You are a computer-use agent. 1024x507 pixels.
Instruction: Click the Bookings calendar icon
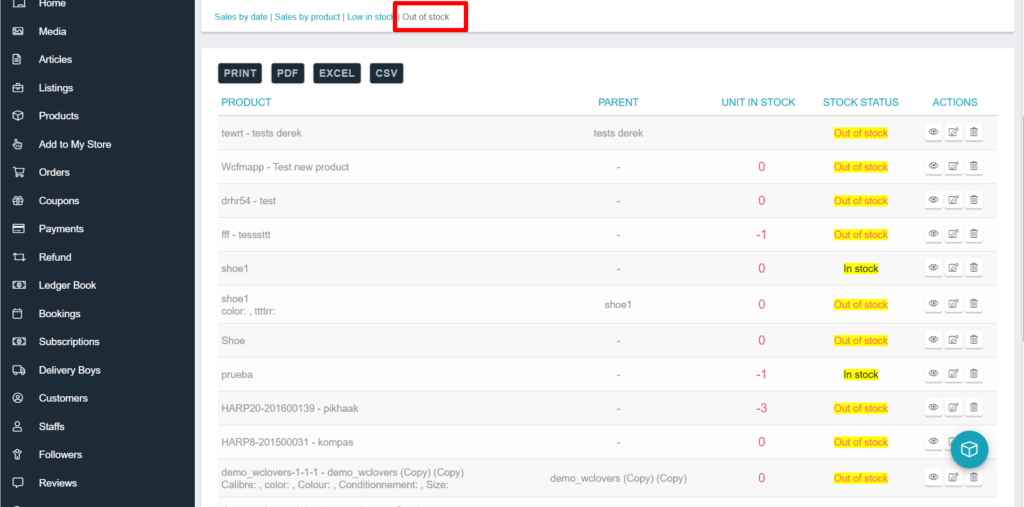click(x=18, y=313)
